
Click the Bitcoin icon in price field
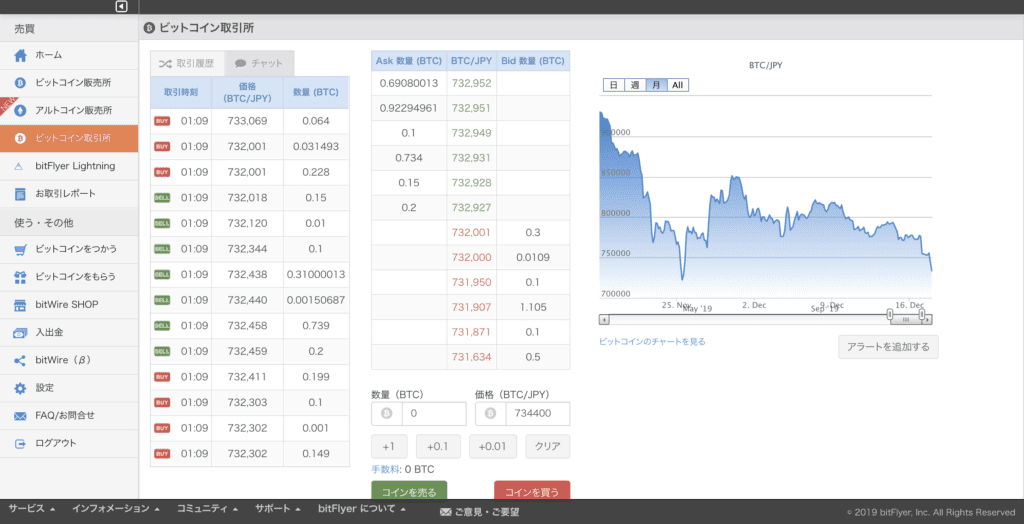click(490, 414)
